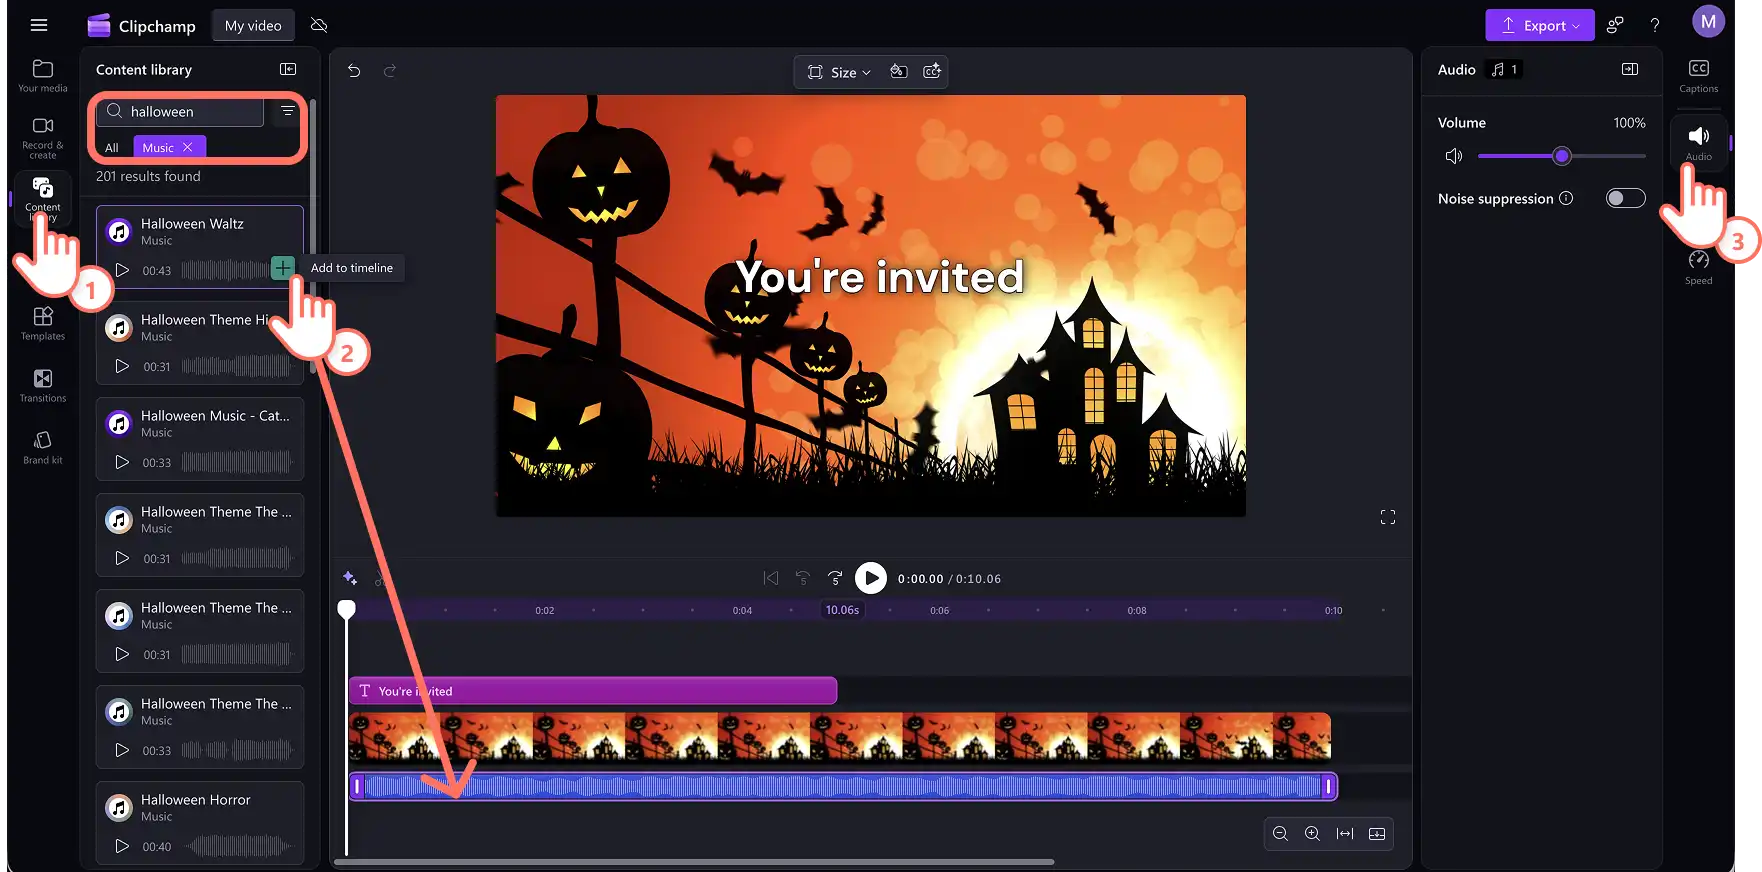The width and height of the screenshot is (1762, 872).
Task: Select the All filter tab
Action: point(112,147)
